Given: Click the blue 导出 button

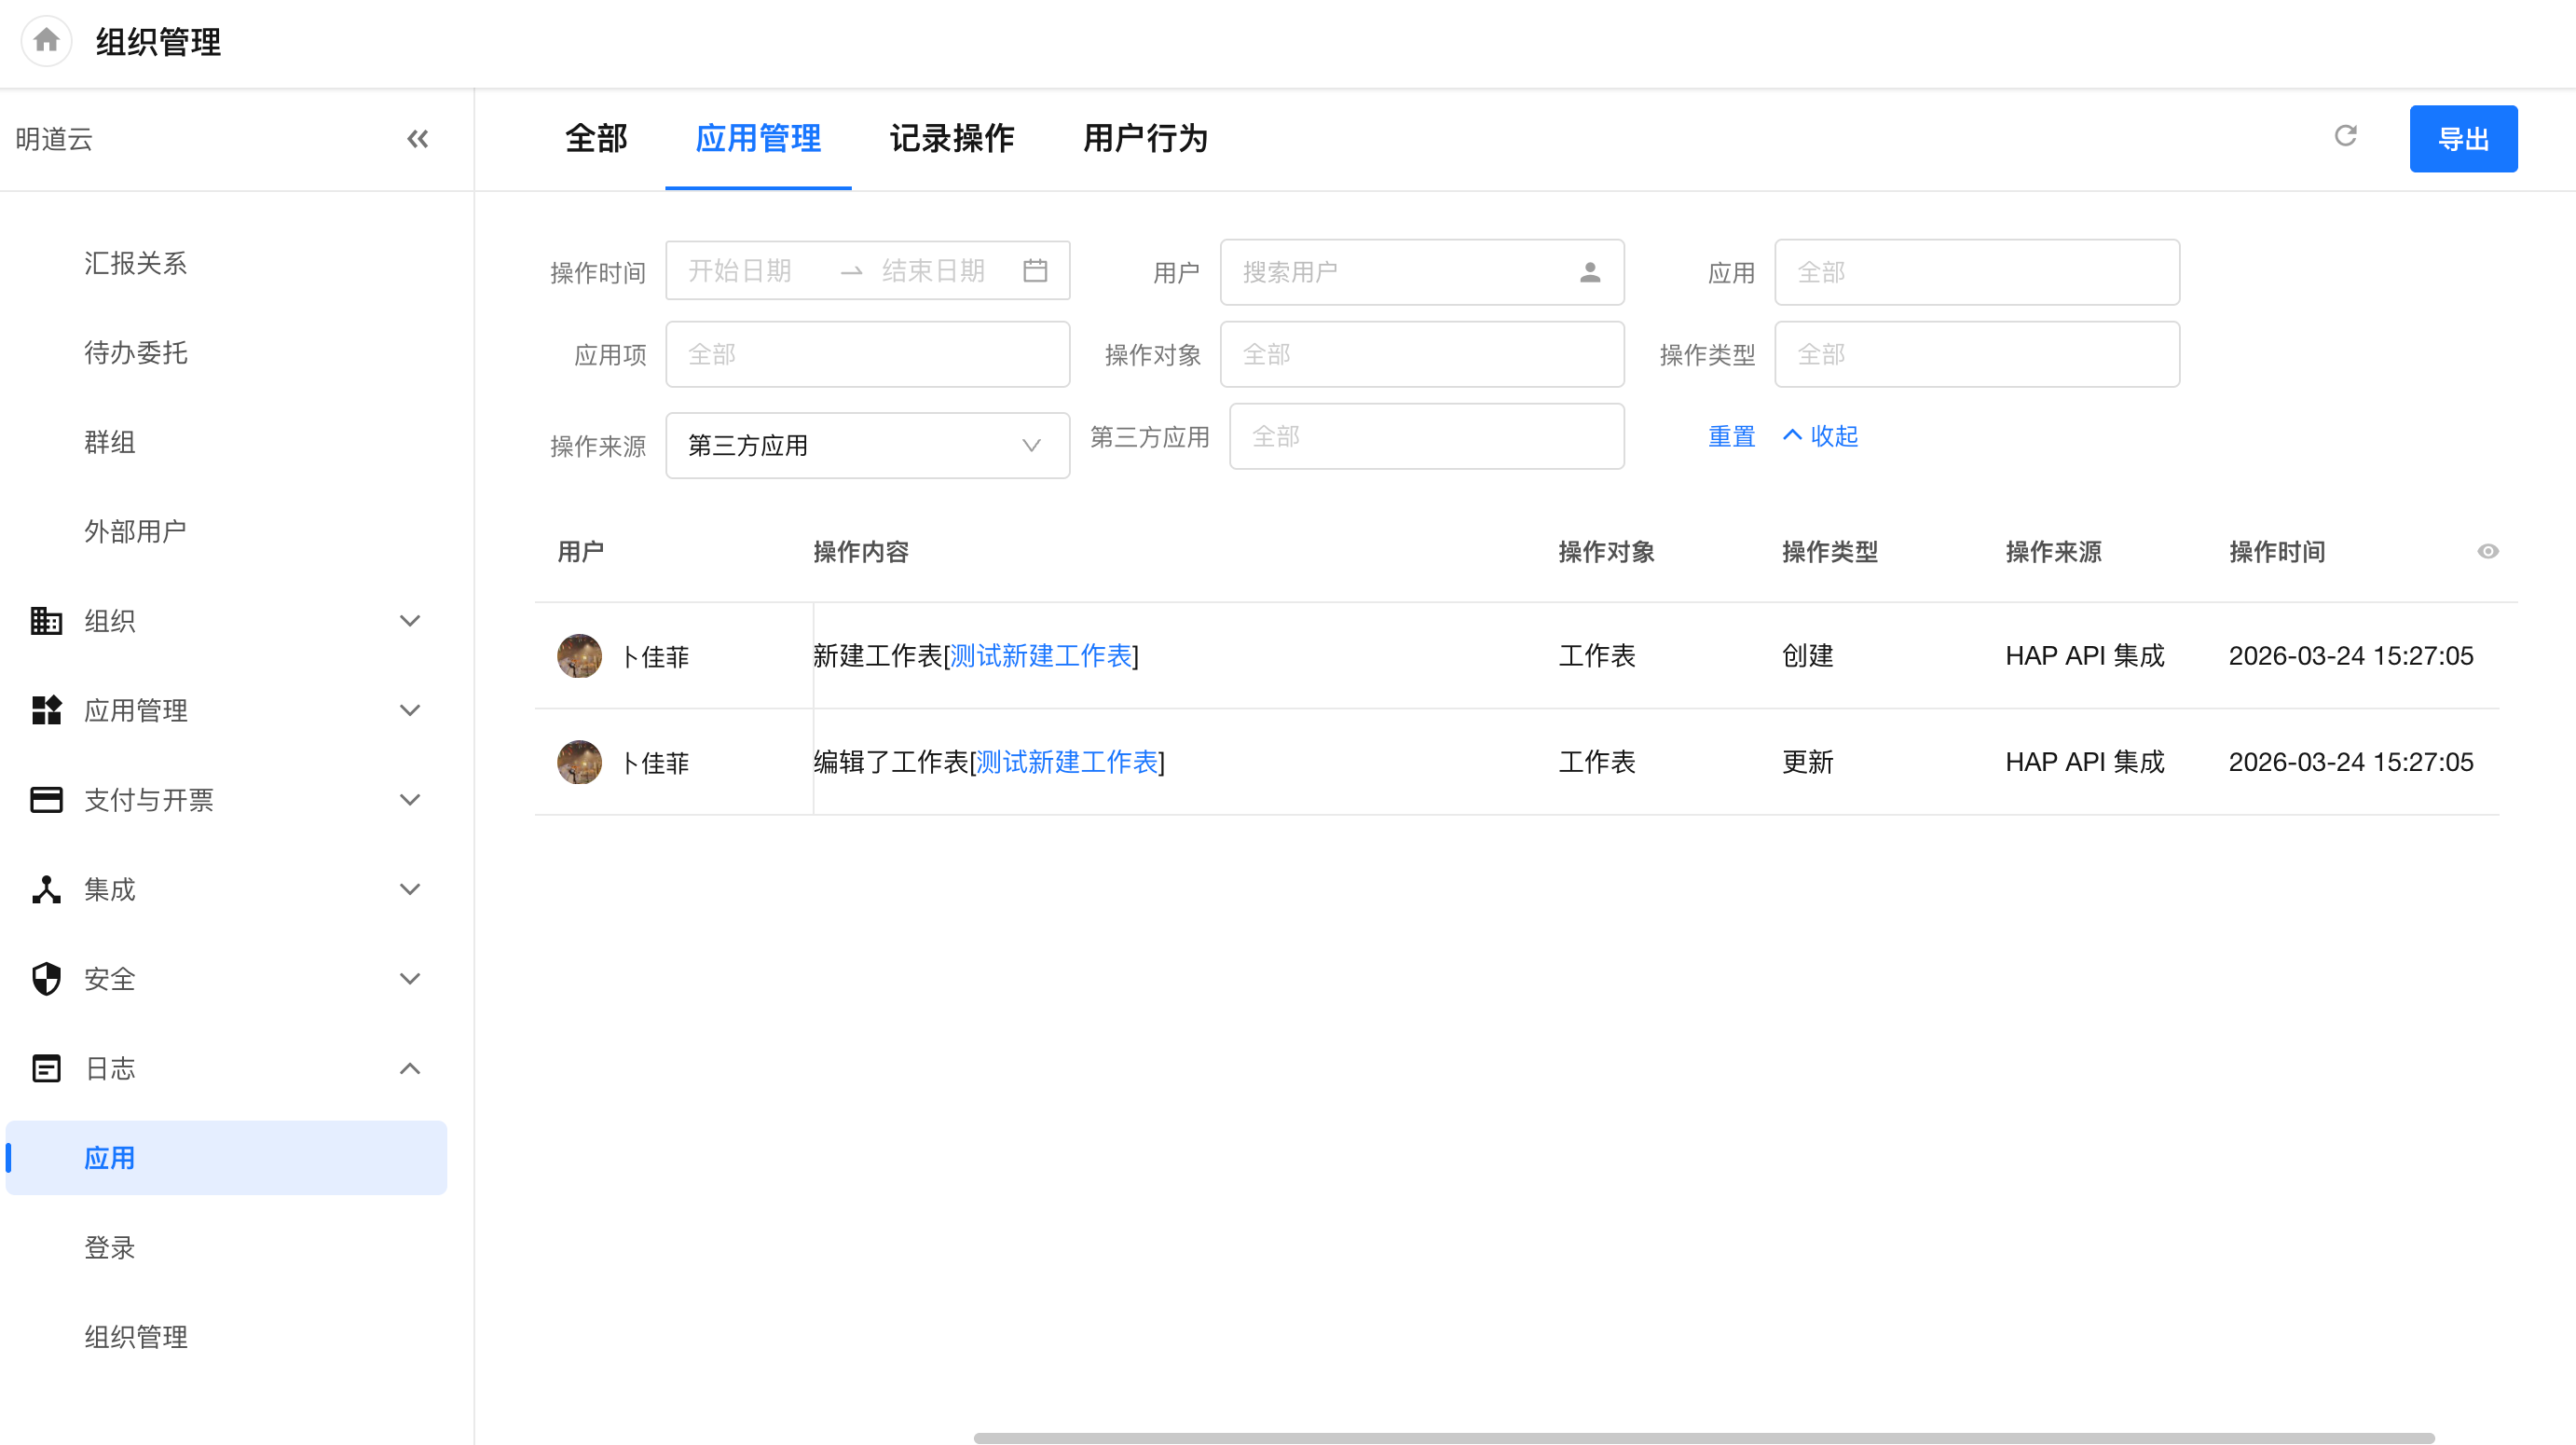Looking at the screenshot, I should coord(2462,139).
